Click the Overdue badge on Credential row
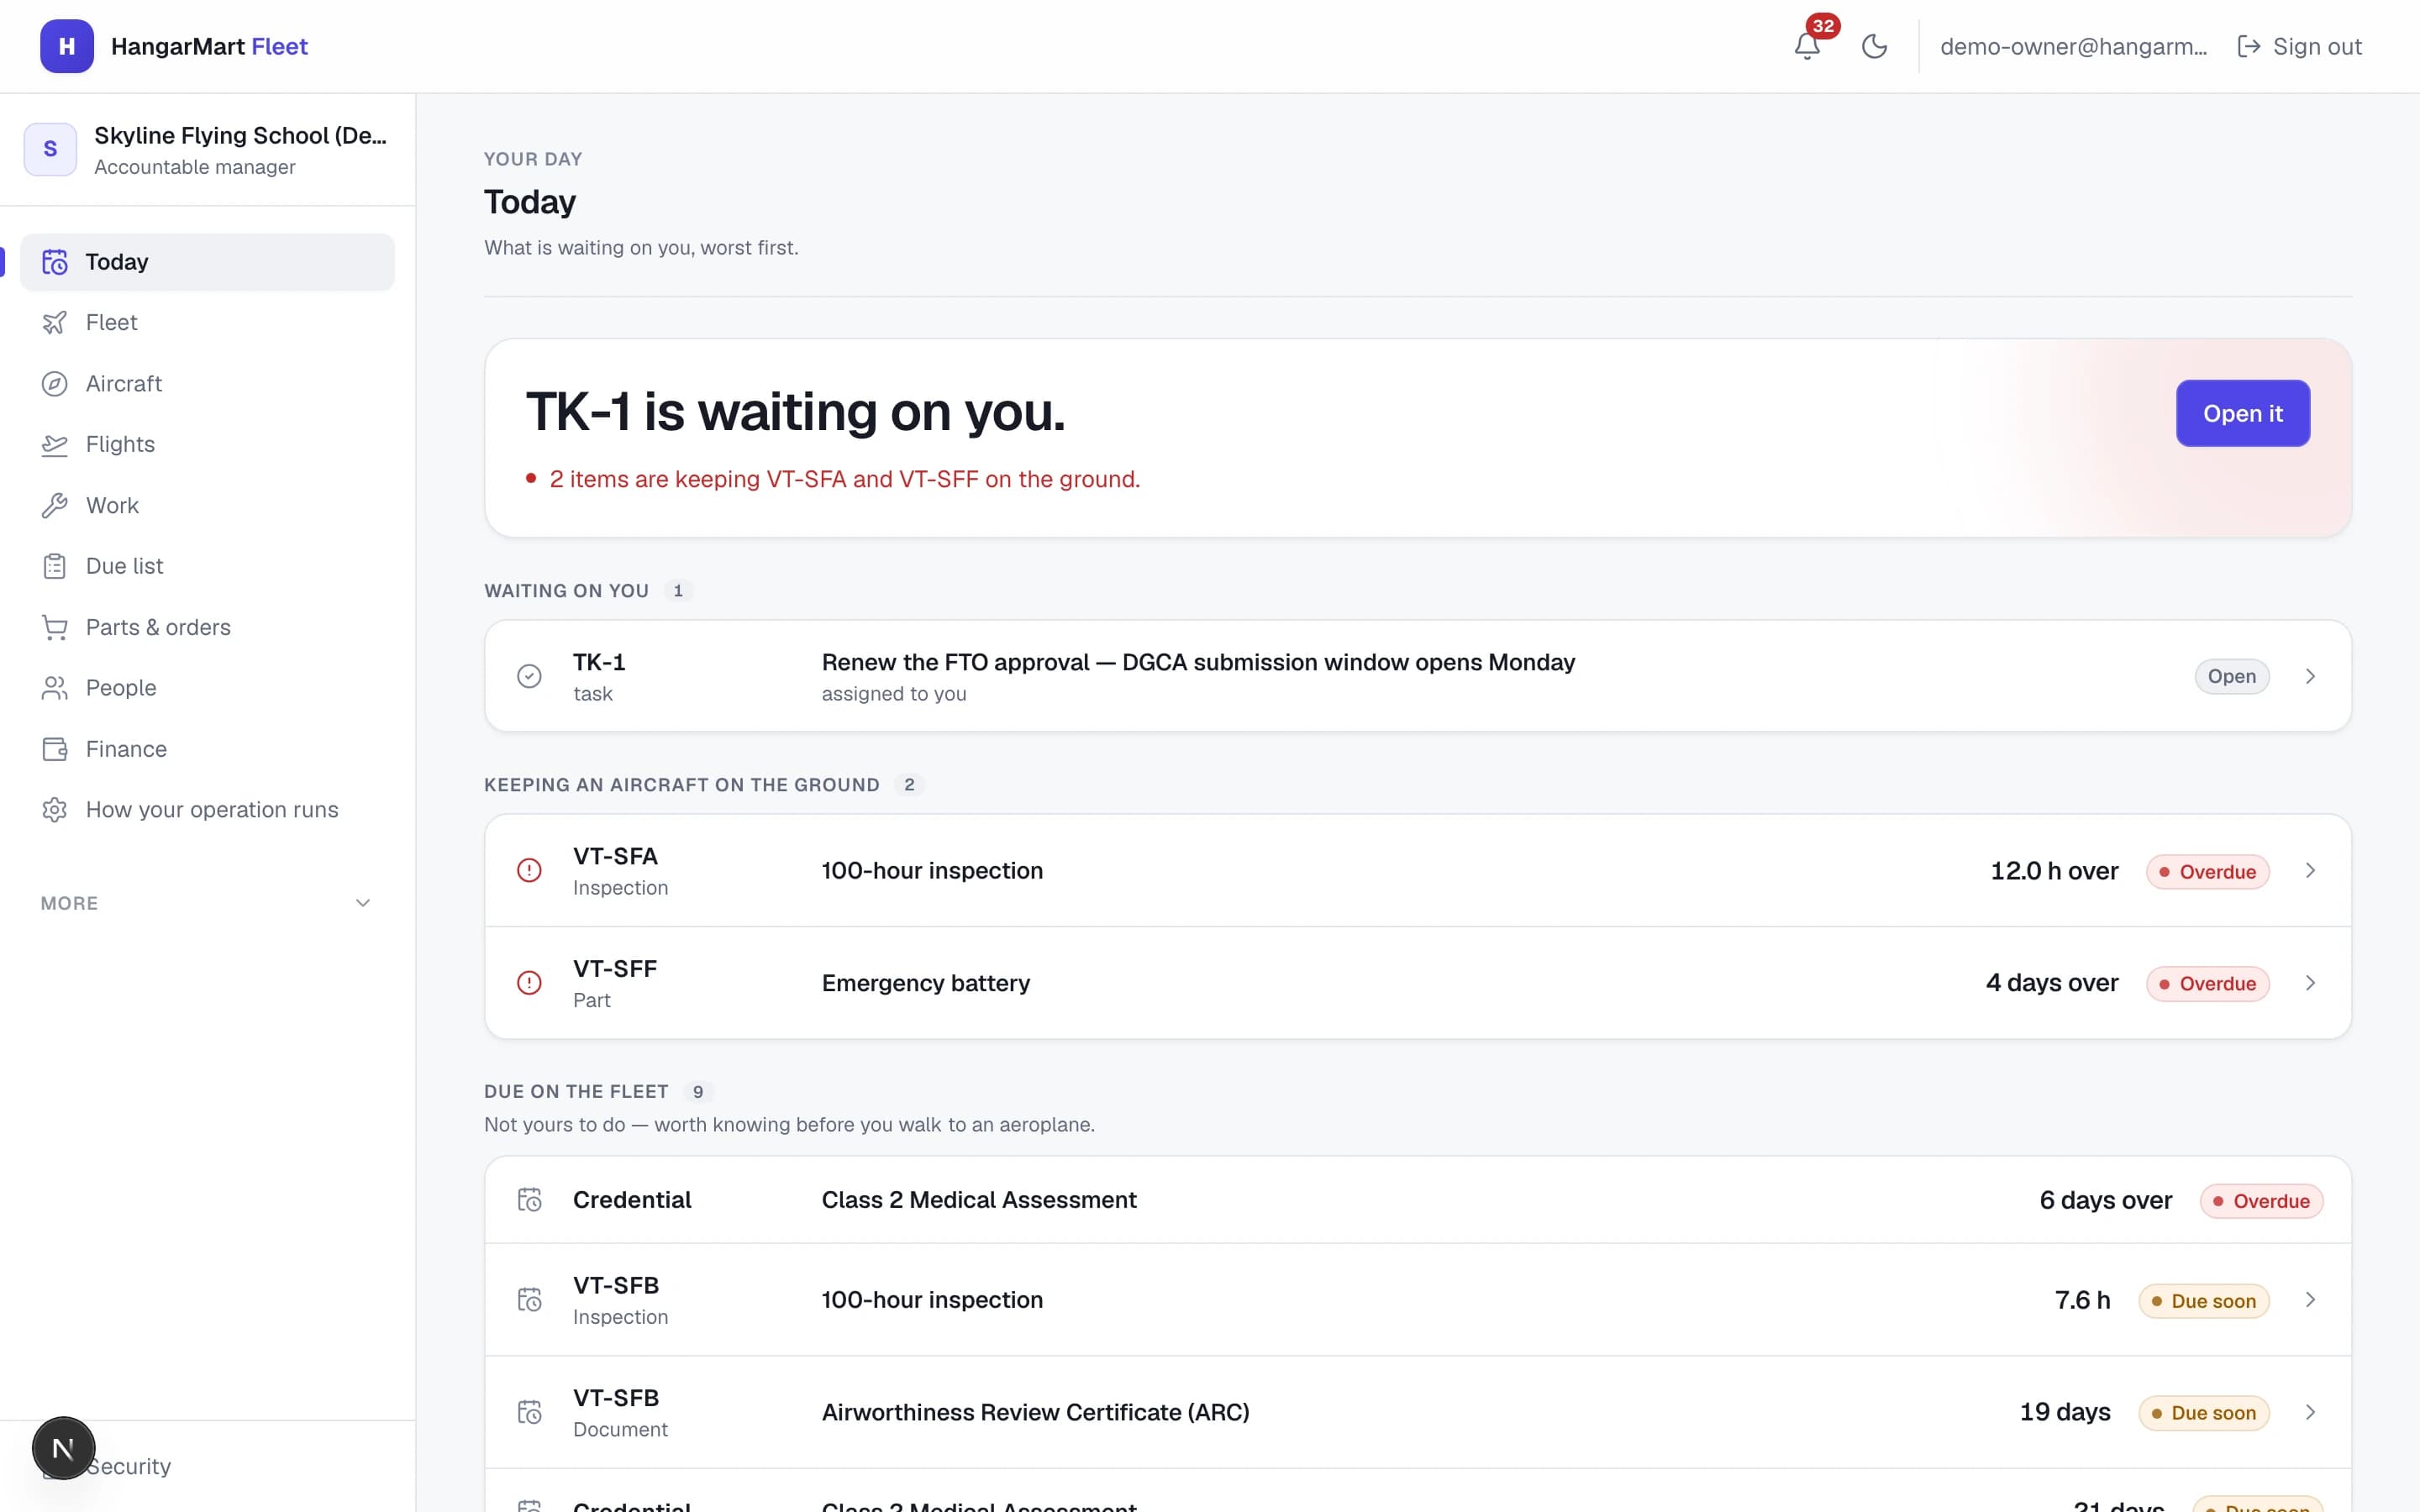2420x1512 pixels. pos(2262,1201)
